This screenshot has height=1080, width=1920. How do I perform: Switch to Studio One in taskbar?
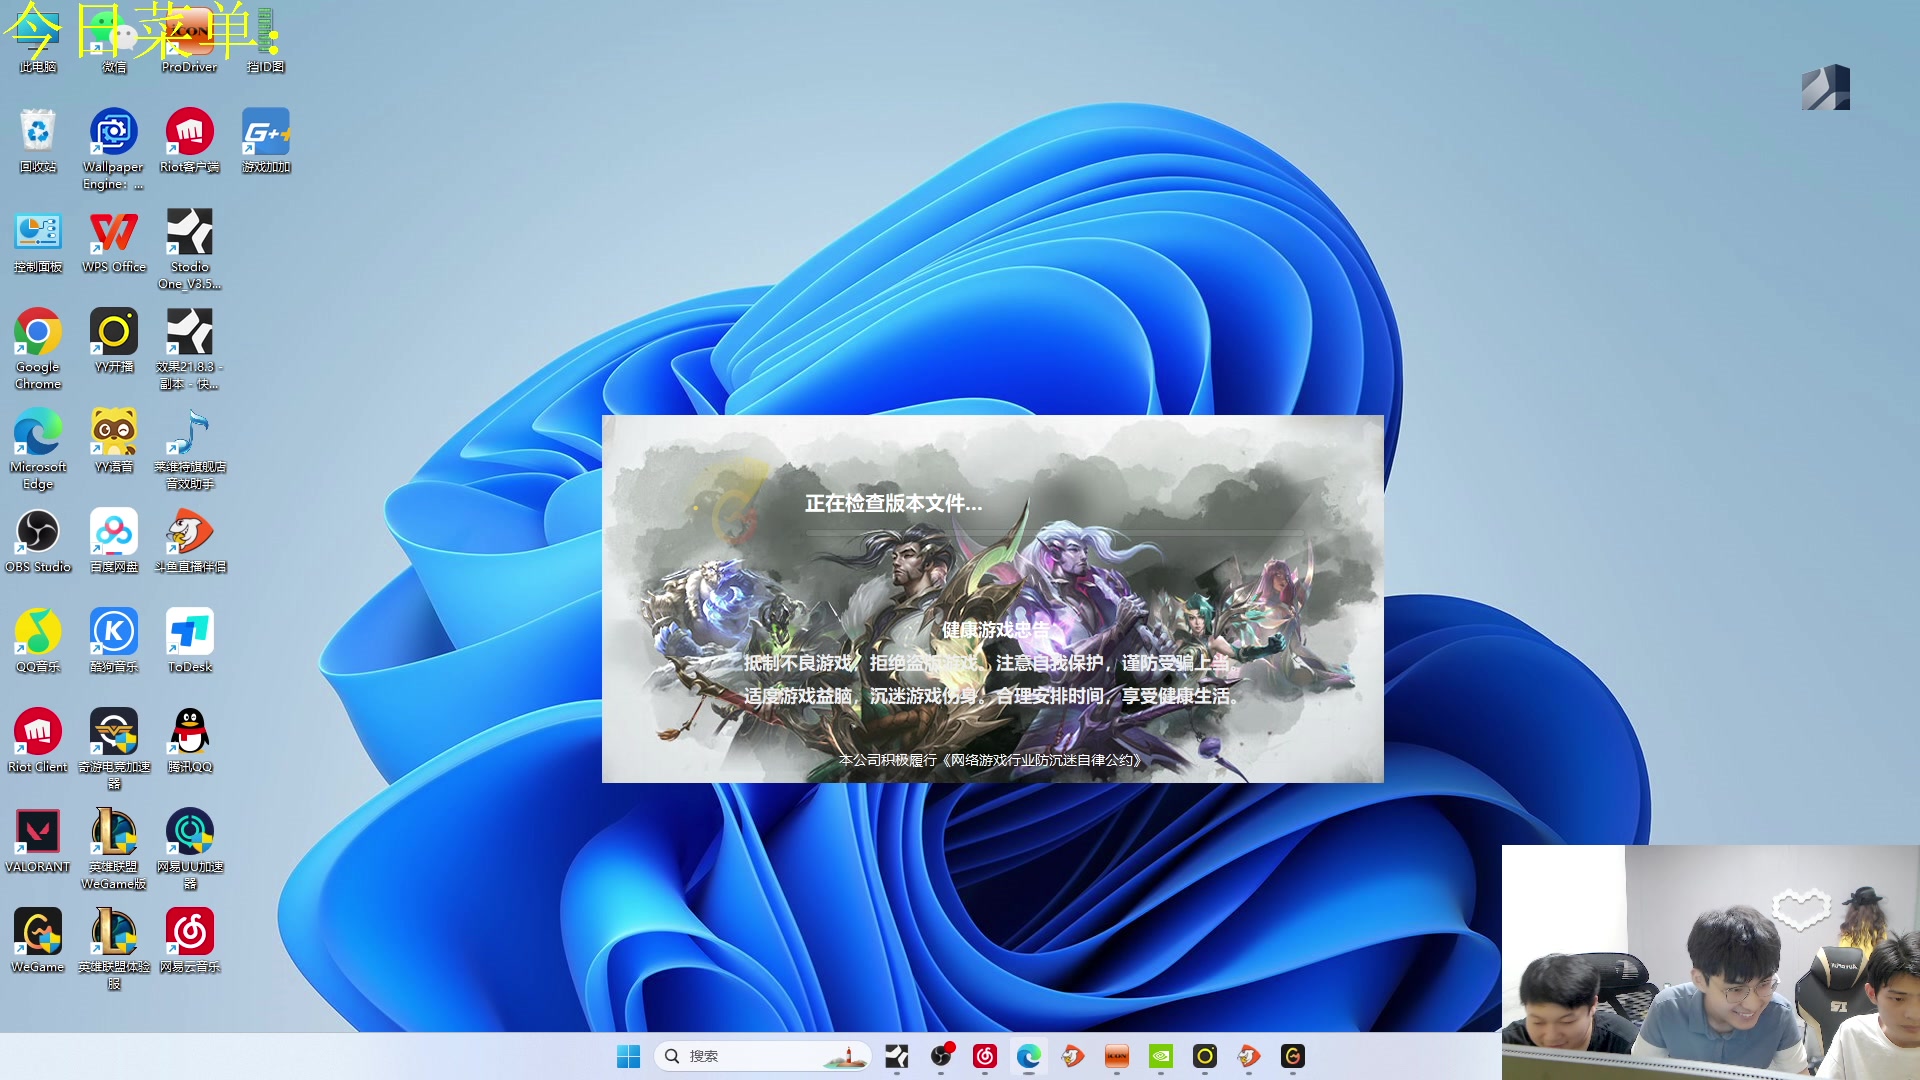[897, 1056]
